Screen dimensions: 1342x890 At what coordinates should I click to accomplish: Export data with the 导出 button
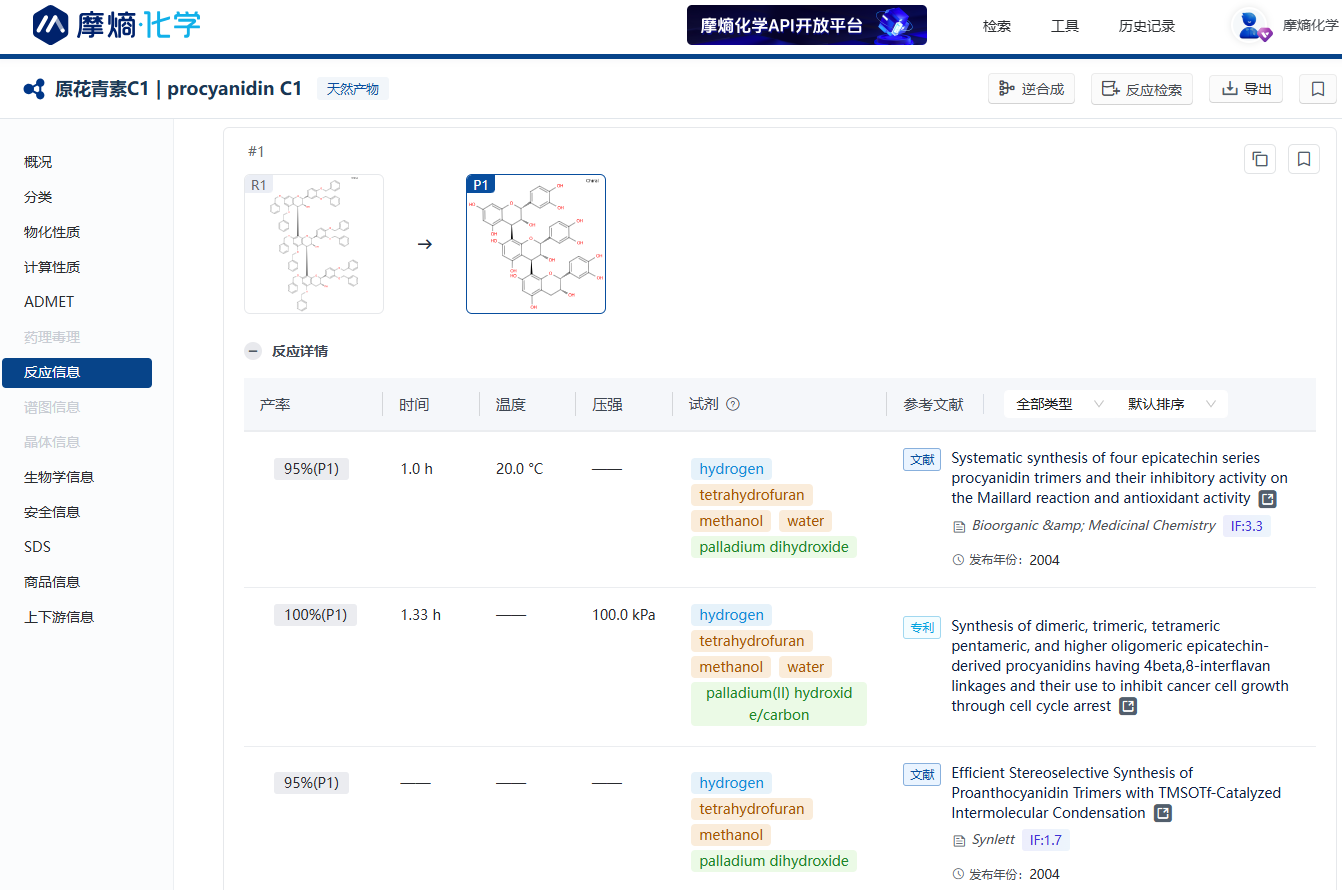pyautogui.click(x=1245, y=89)
